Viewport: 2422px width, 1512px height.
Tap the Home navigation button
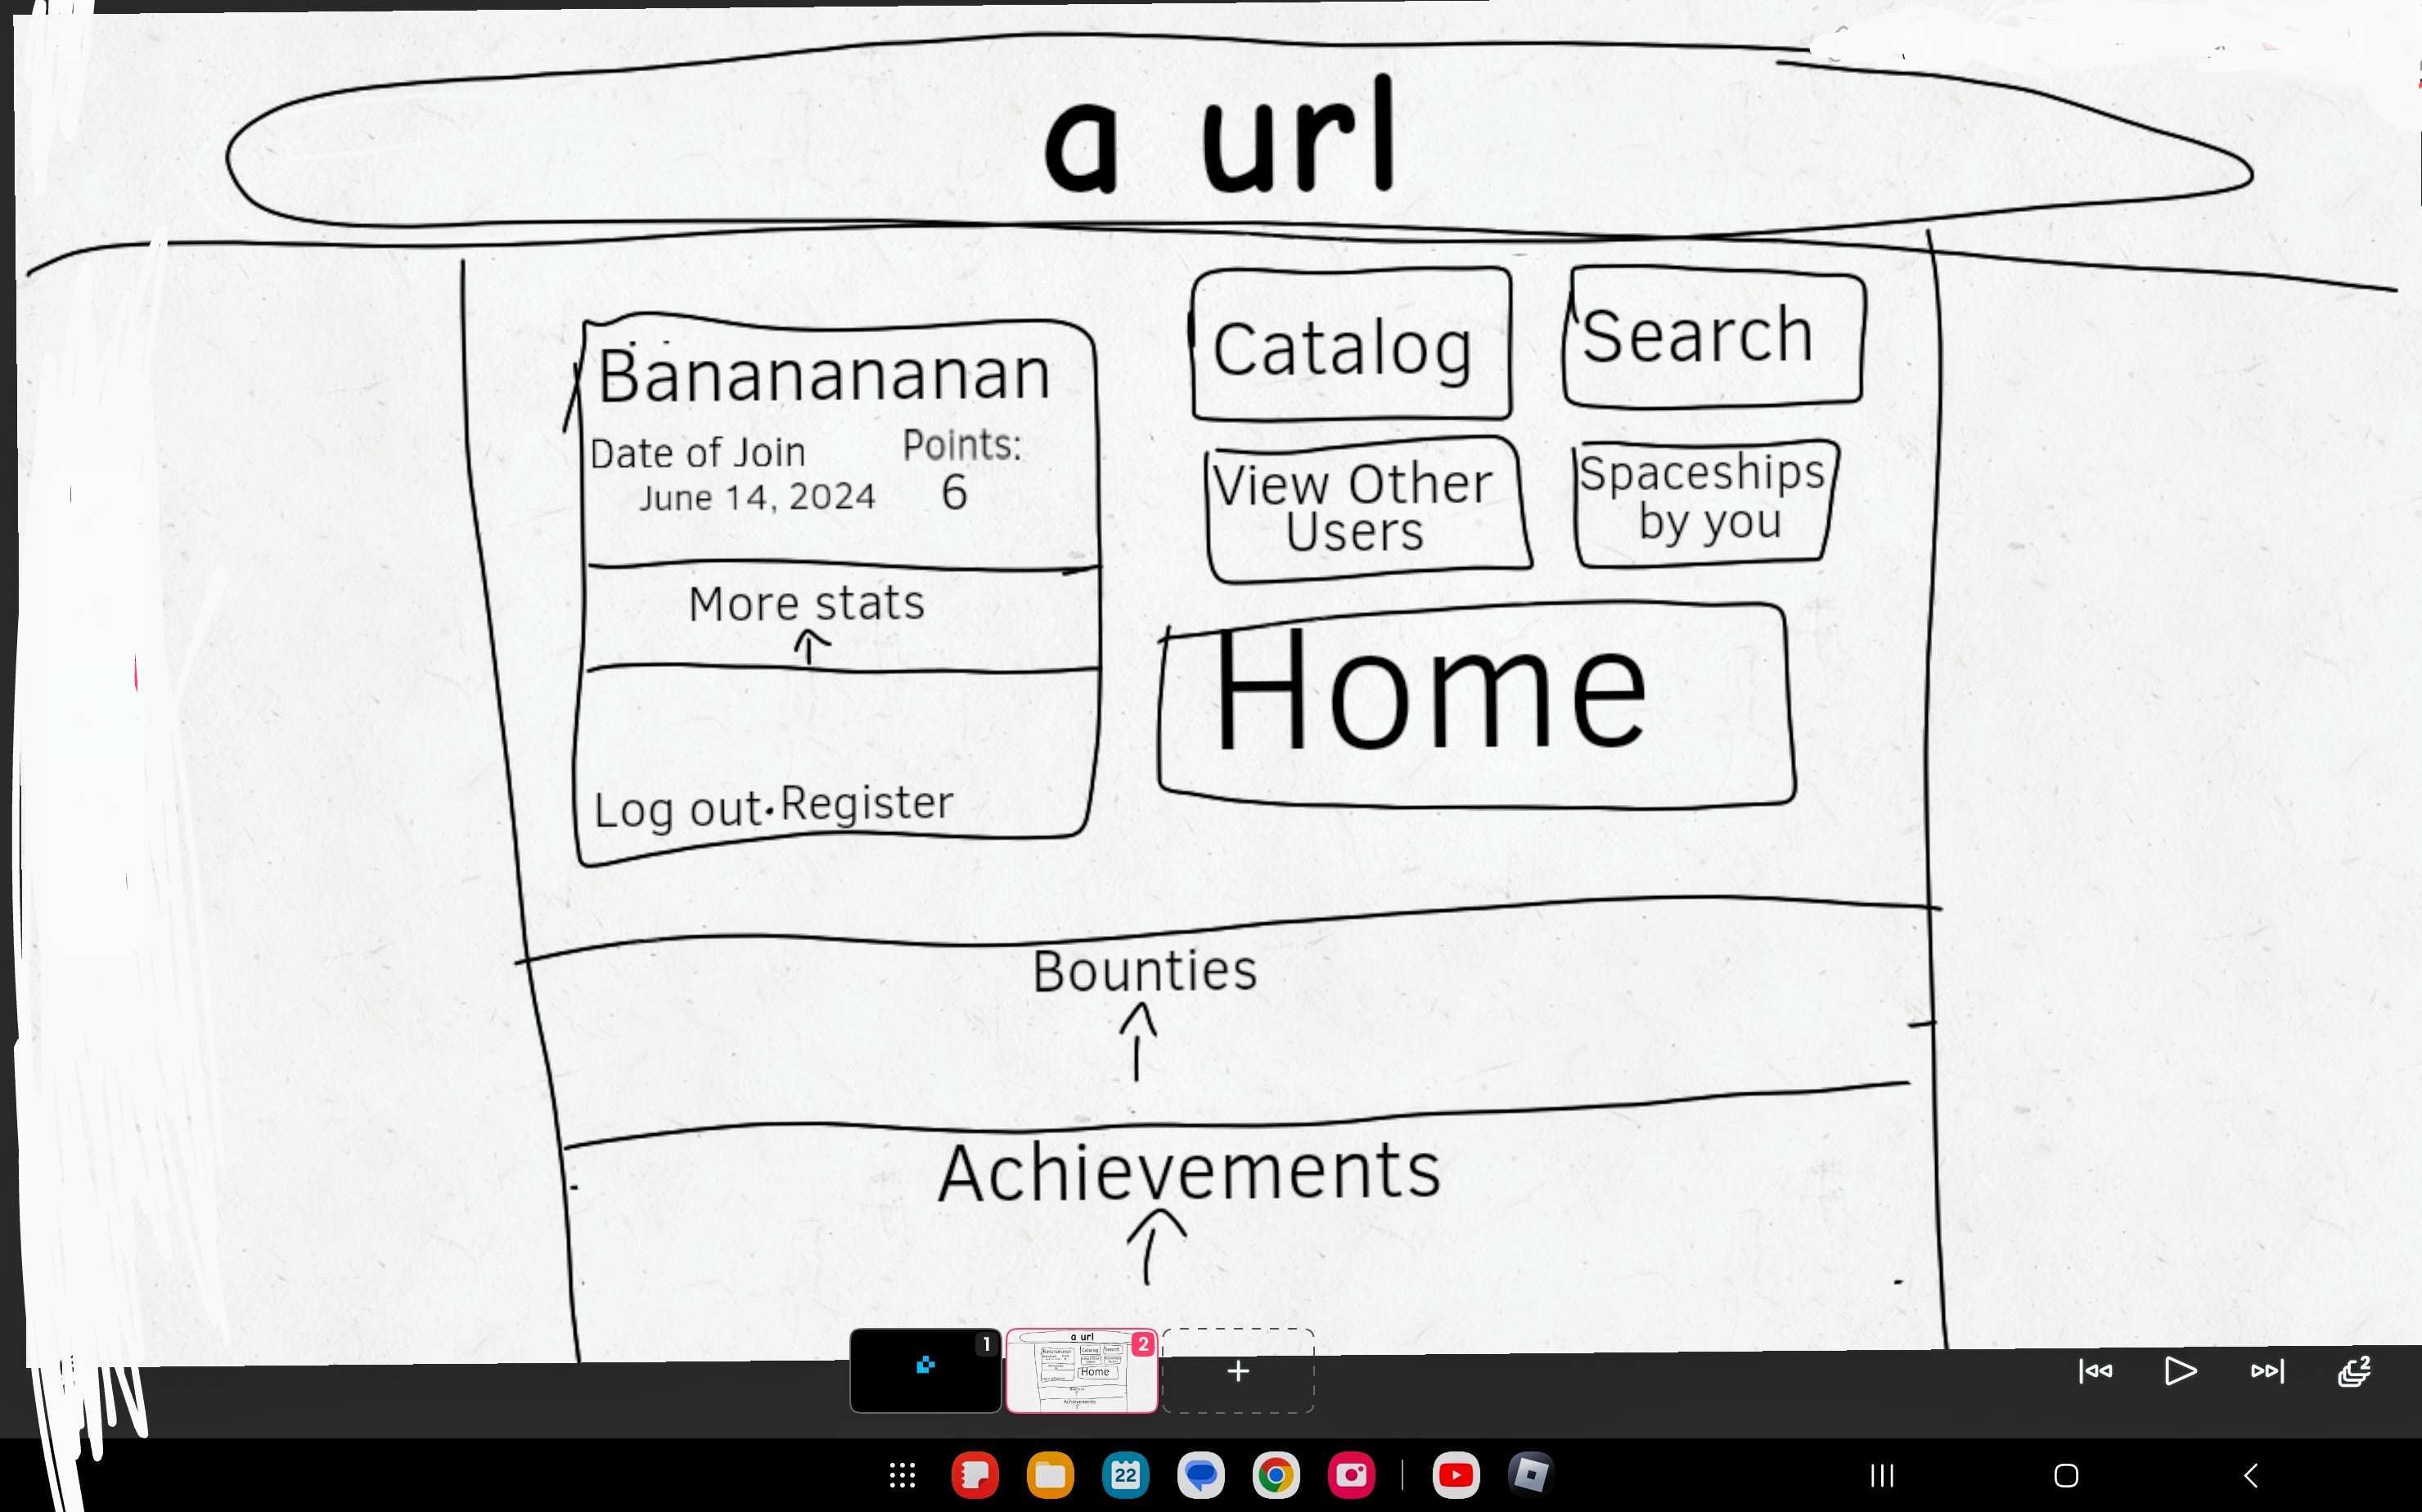(2067, 1475)
